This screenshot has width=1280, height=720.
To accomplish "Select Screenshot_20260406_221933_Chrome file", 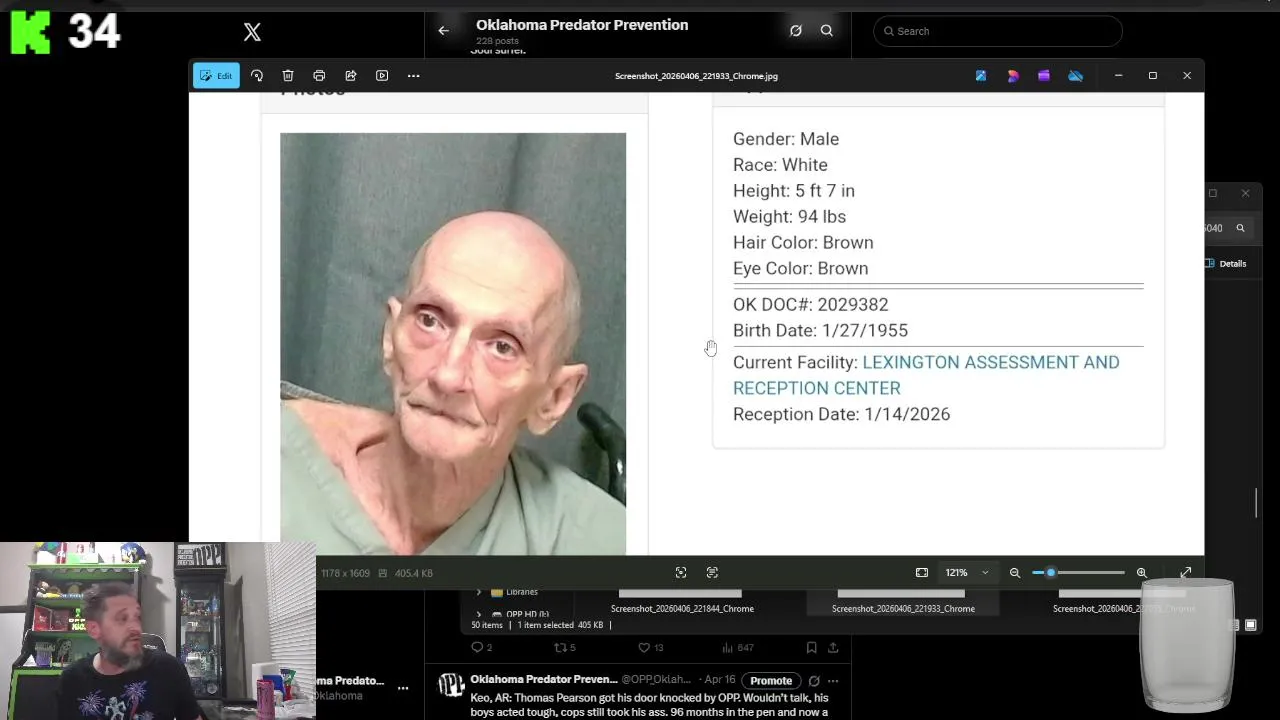I will 903,608.
